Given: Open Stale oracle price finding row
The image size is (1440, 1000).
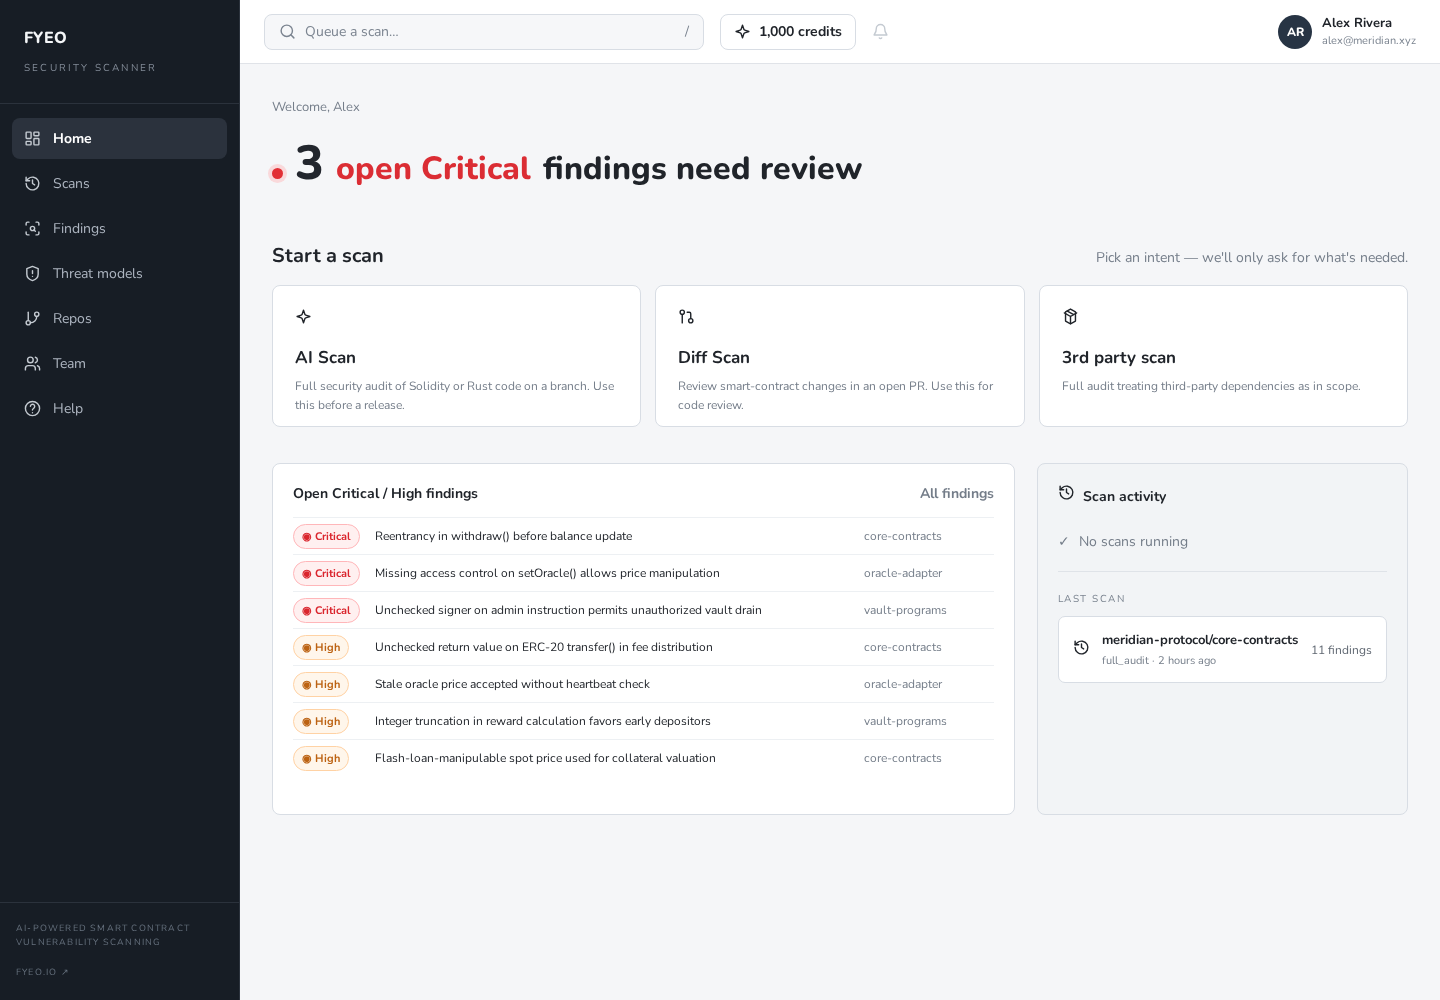Looking at the screenshot, I should click(x=643, y=684).
